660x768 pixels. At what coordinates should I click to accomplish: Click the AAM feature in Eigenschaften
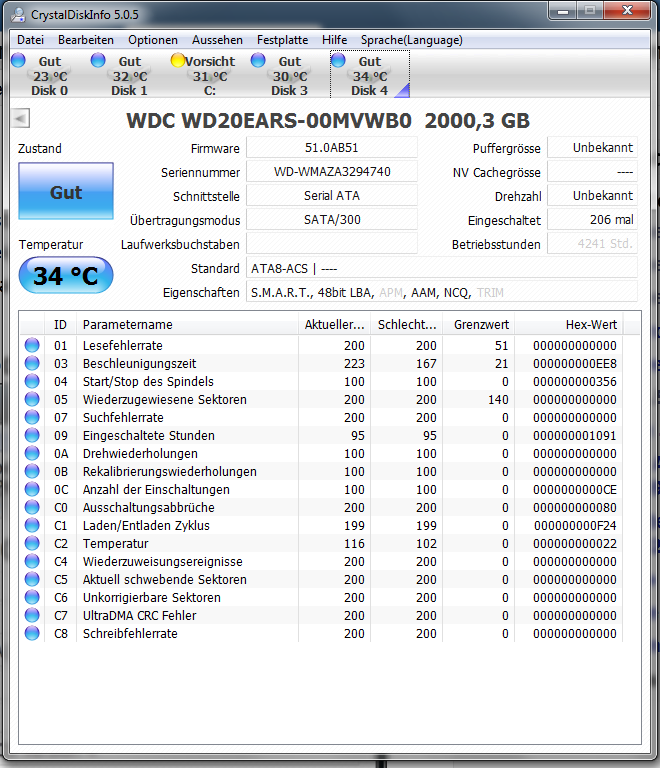coord(424,293)
